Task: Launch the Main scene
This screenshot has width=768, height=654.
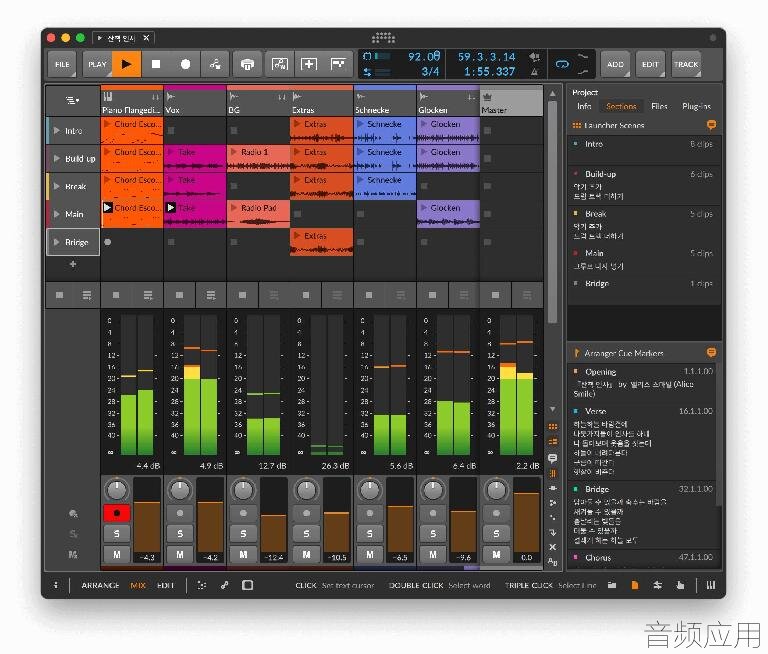Action: point(57,214)
